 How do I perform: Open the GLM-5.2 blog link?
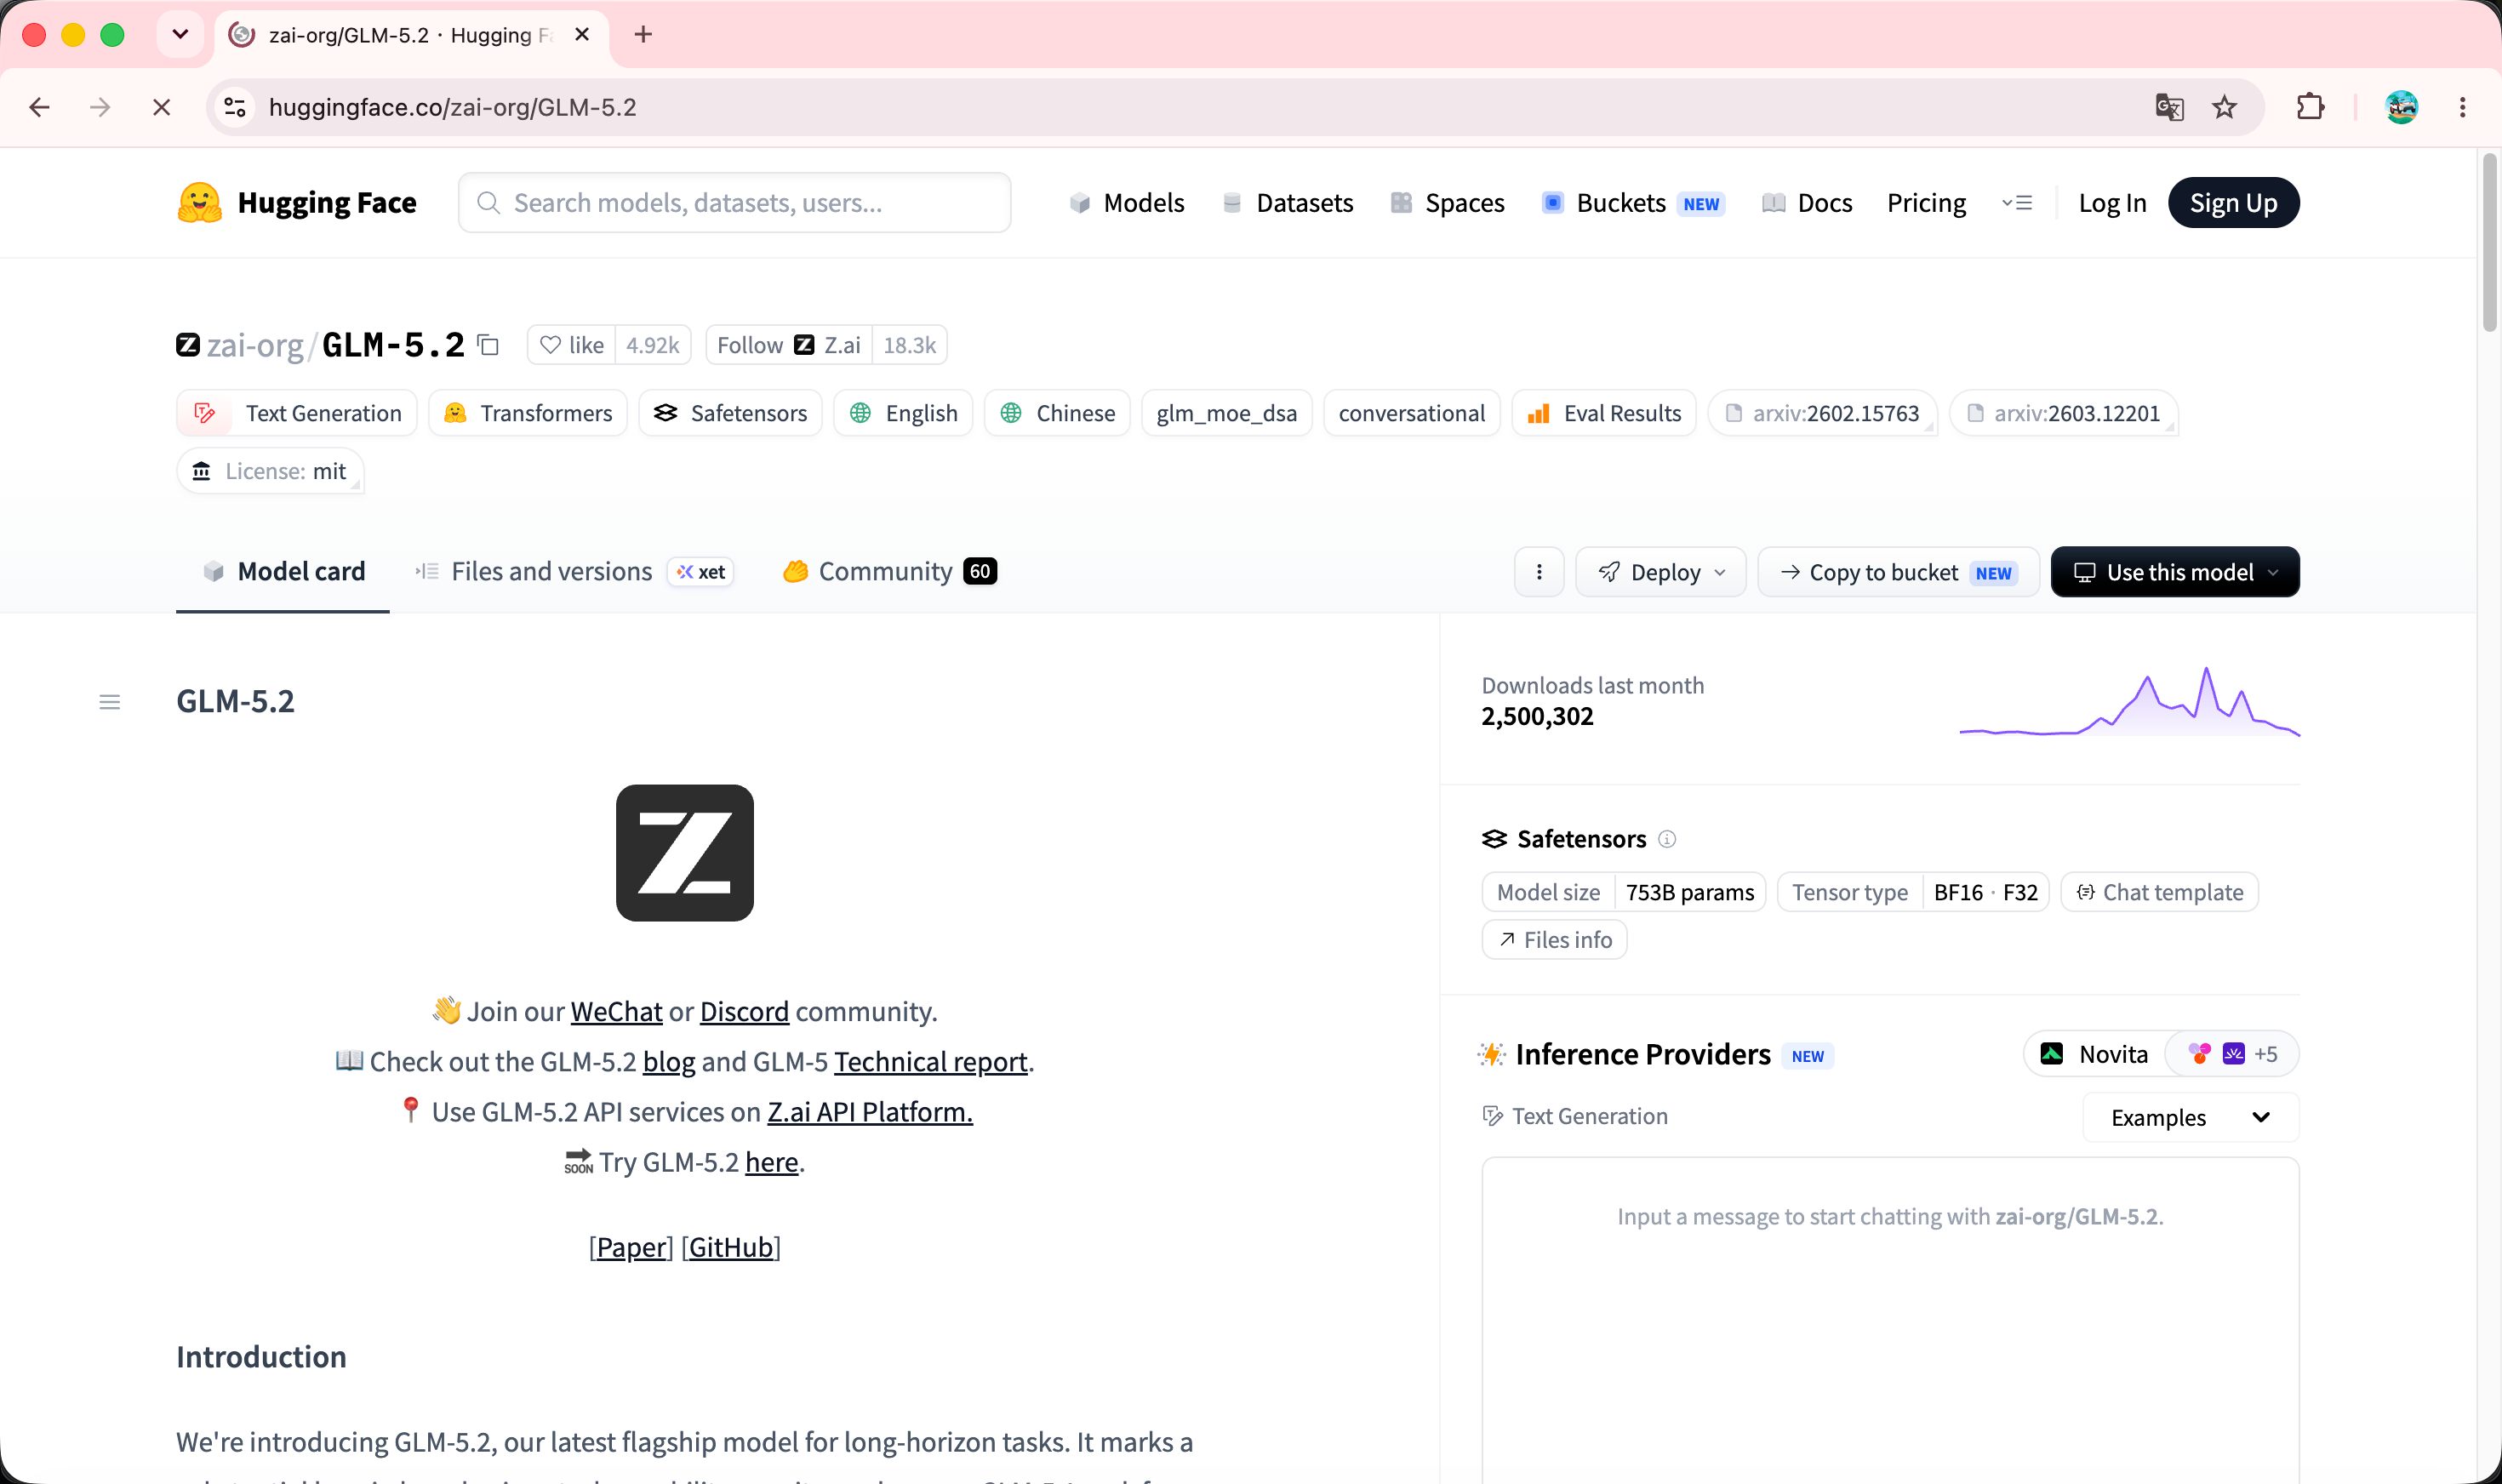click(x=669, y=1061)
